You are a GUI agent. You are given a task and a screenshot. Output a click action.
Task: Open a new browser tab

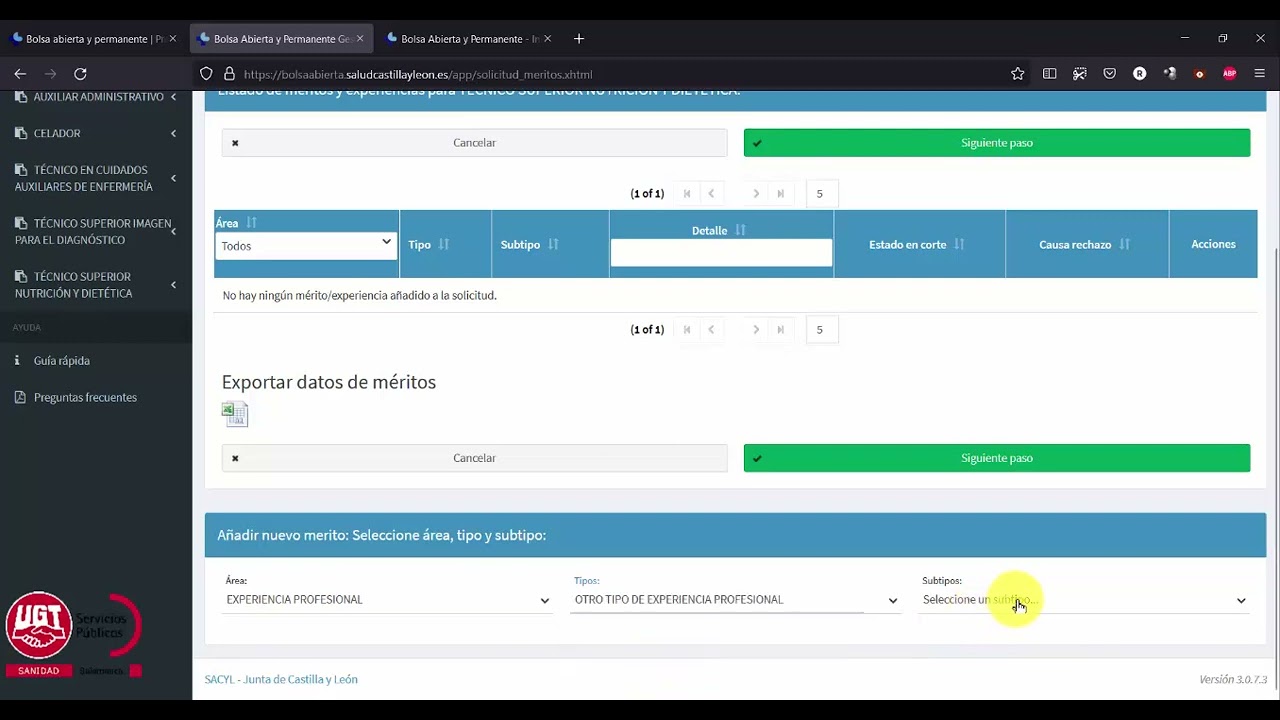click(579, 39)
